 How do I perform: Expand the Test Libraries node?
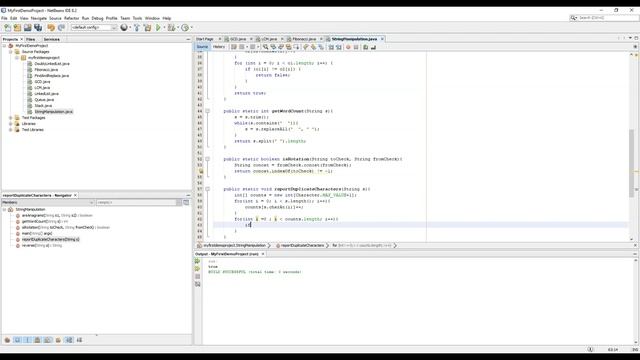tap(11, 130)
